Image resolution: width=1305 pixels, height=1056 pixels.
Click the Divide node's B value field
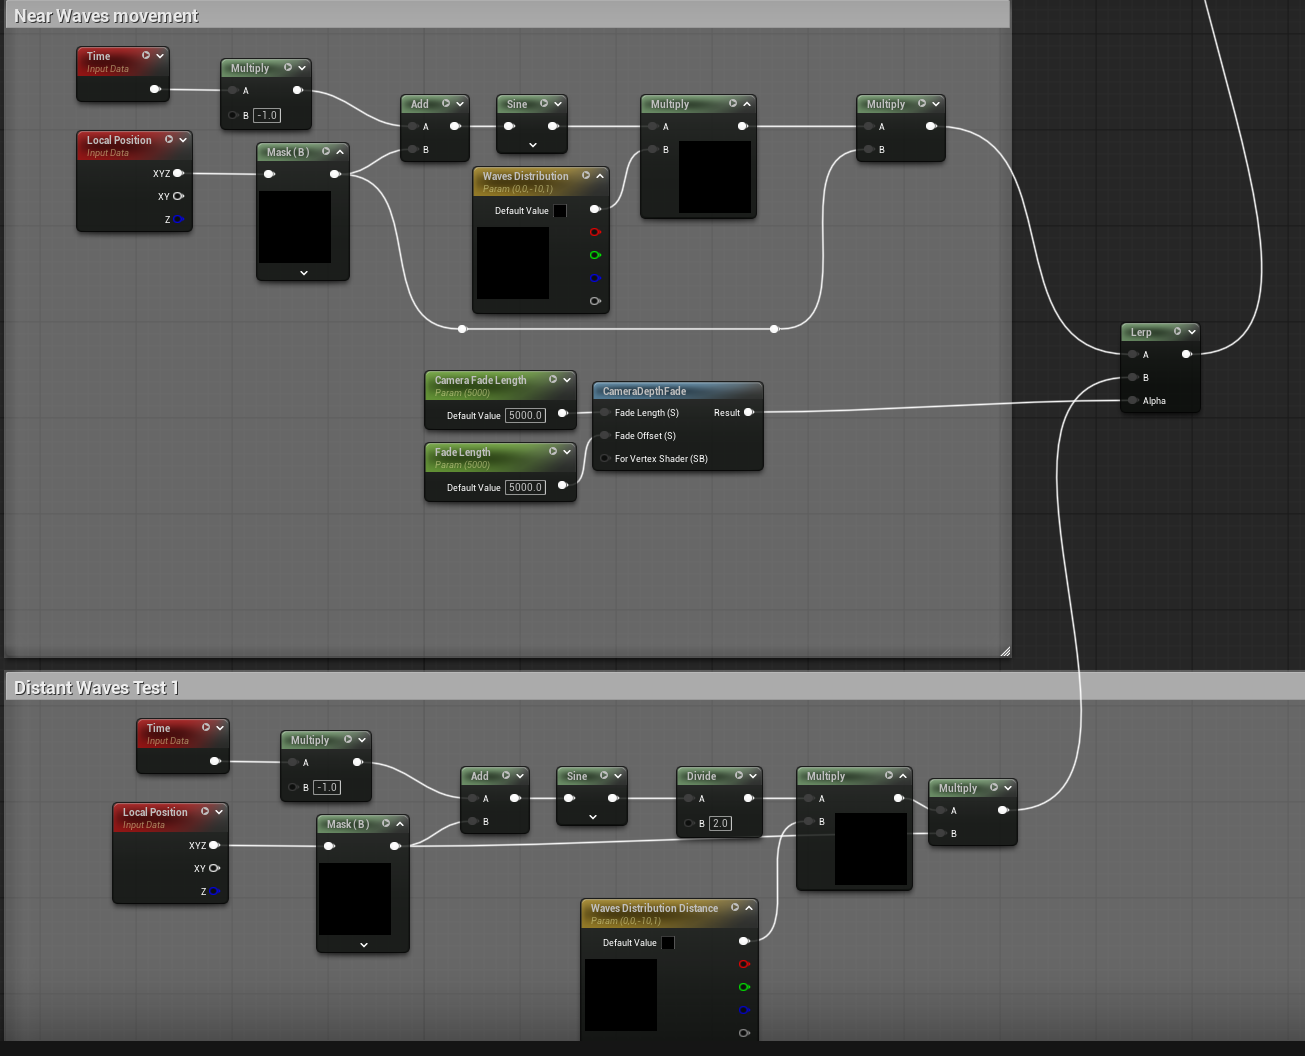tap(720, 823)
